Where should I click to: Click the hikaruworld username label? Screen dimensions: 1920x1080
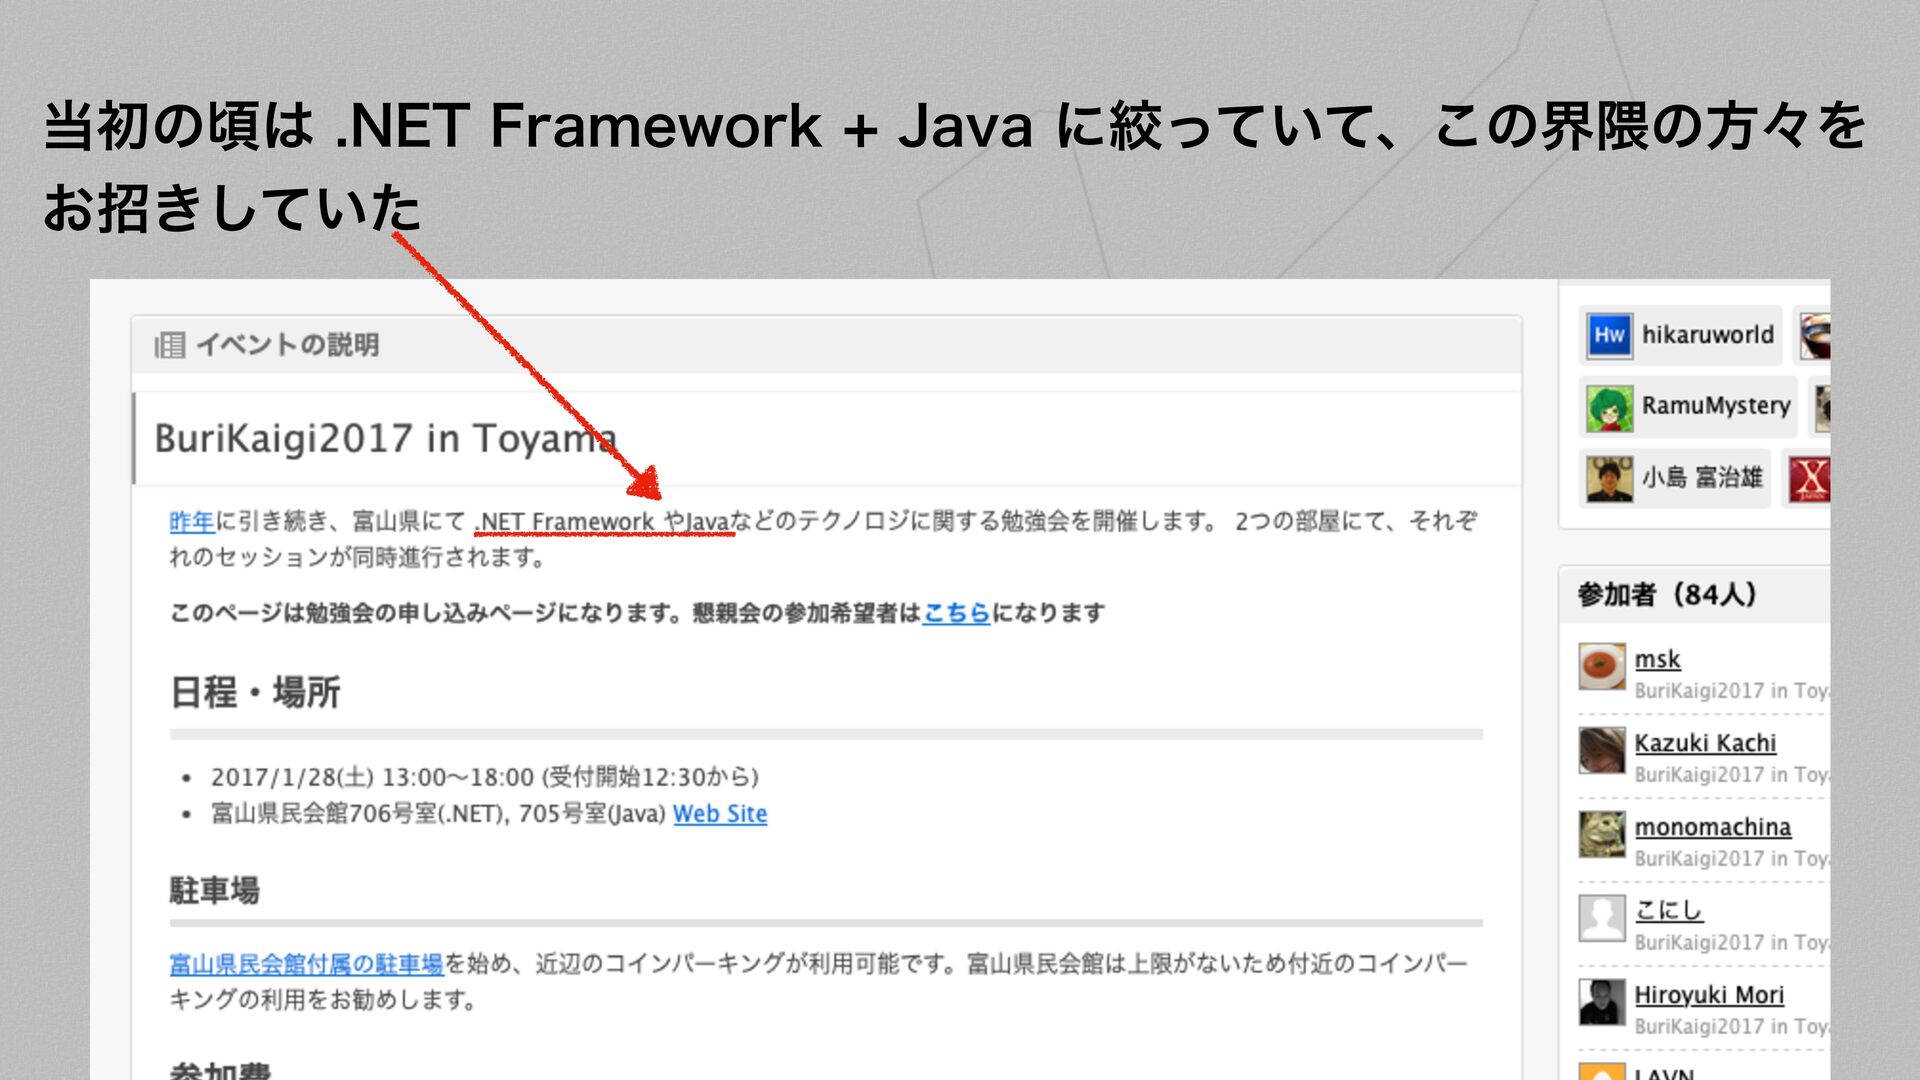pos(1707,335)
